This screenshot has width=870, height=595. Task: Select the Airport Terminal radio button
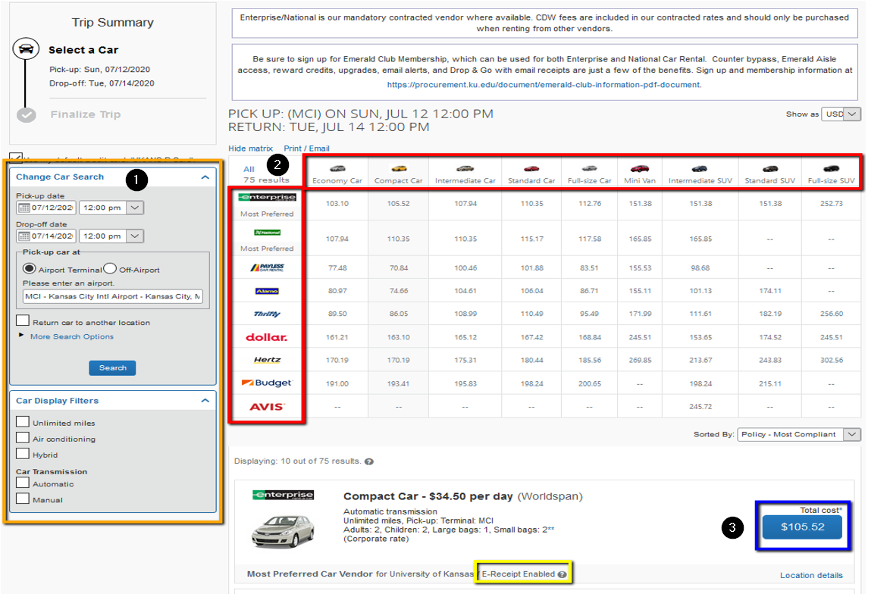click(29, 269)
